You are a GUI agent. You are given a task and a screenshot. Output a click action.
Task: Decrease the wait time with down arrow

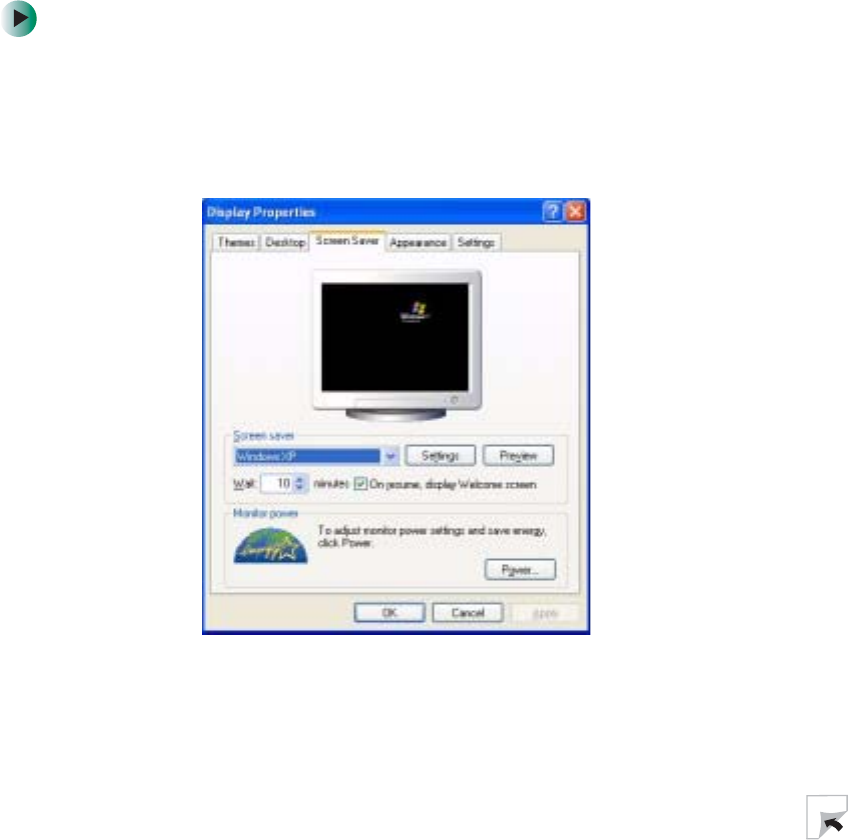point(300,487)
